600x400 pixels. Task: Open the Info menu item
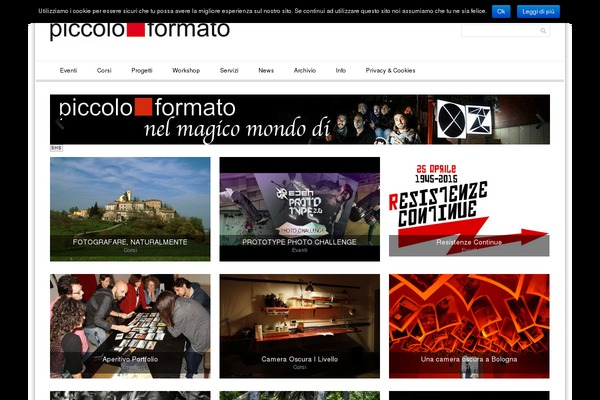(x=341, y=70)
